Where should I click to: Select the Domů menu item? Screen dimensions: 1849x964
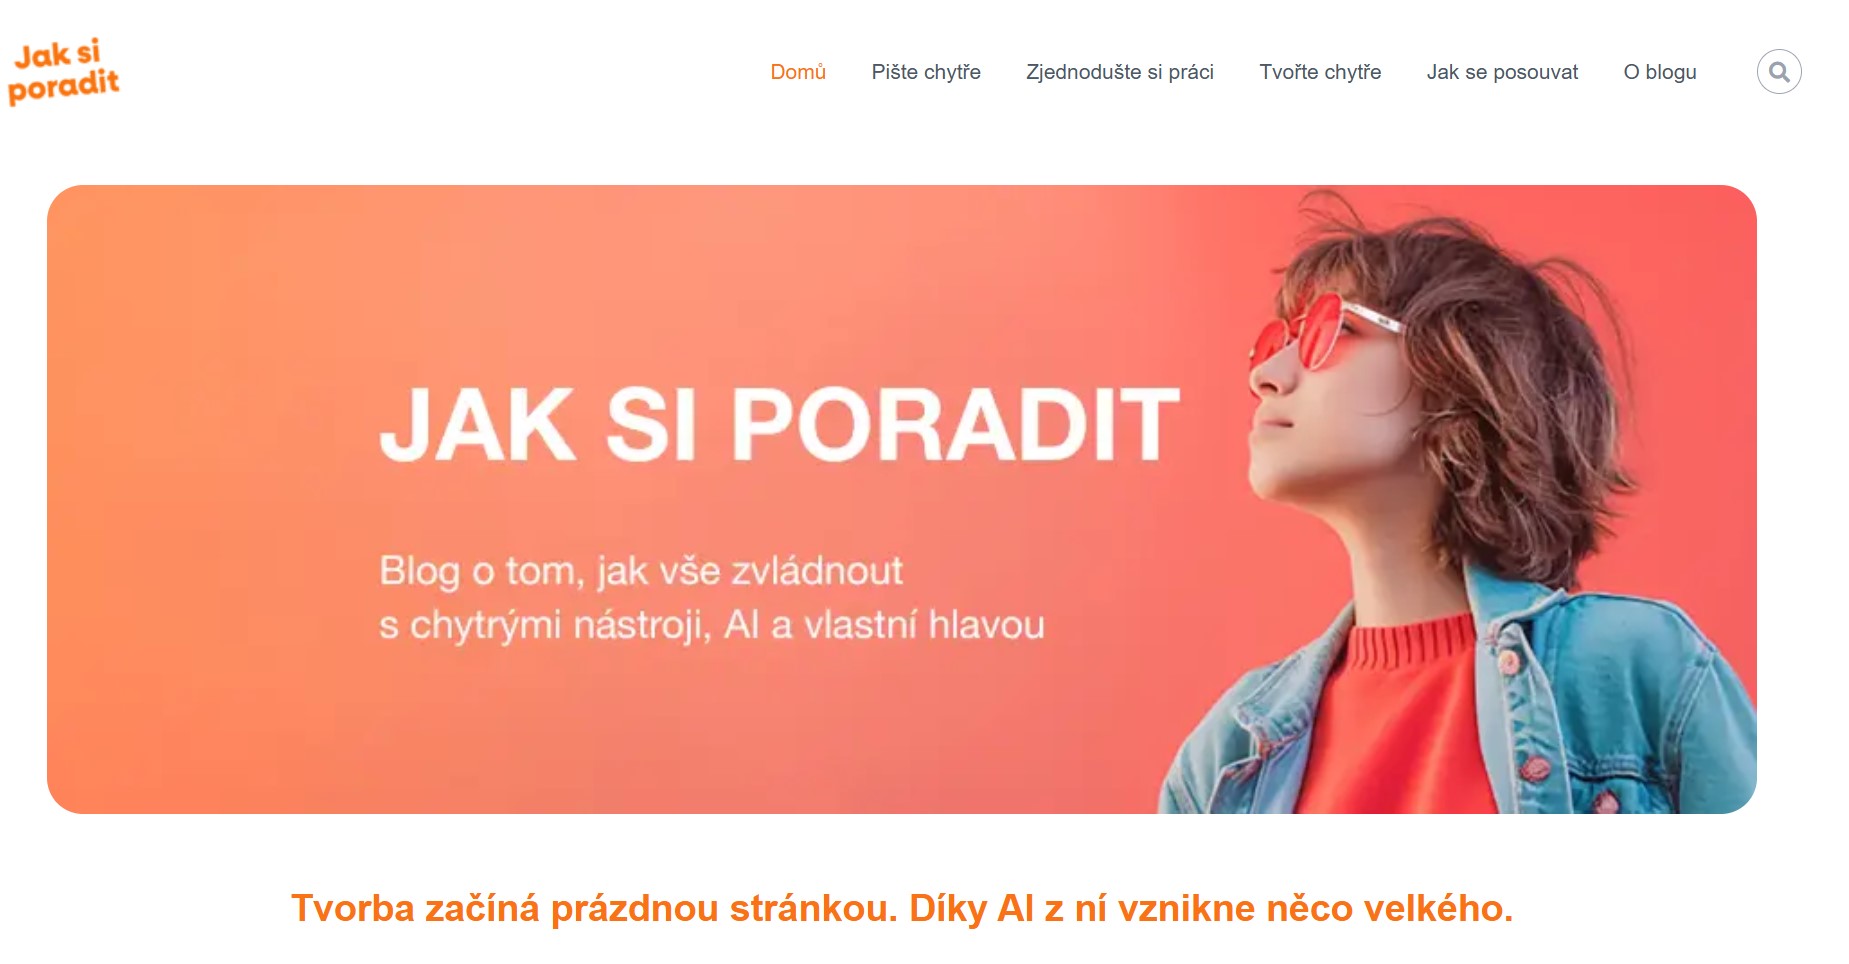pos(798,72)
